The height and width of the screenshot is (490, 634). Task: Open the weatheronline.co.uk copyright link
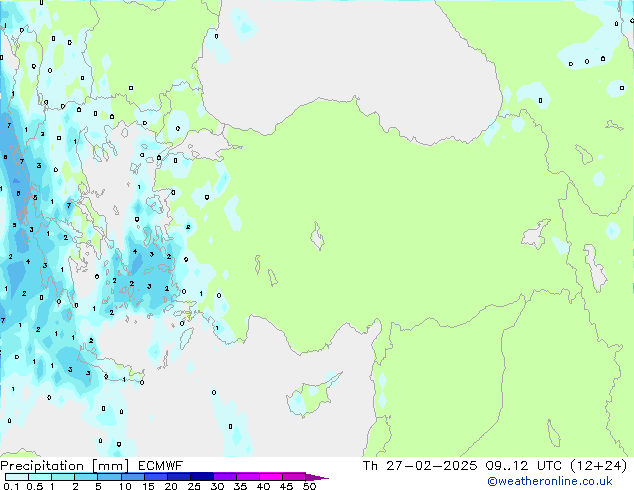coord(550,481)
